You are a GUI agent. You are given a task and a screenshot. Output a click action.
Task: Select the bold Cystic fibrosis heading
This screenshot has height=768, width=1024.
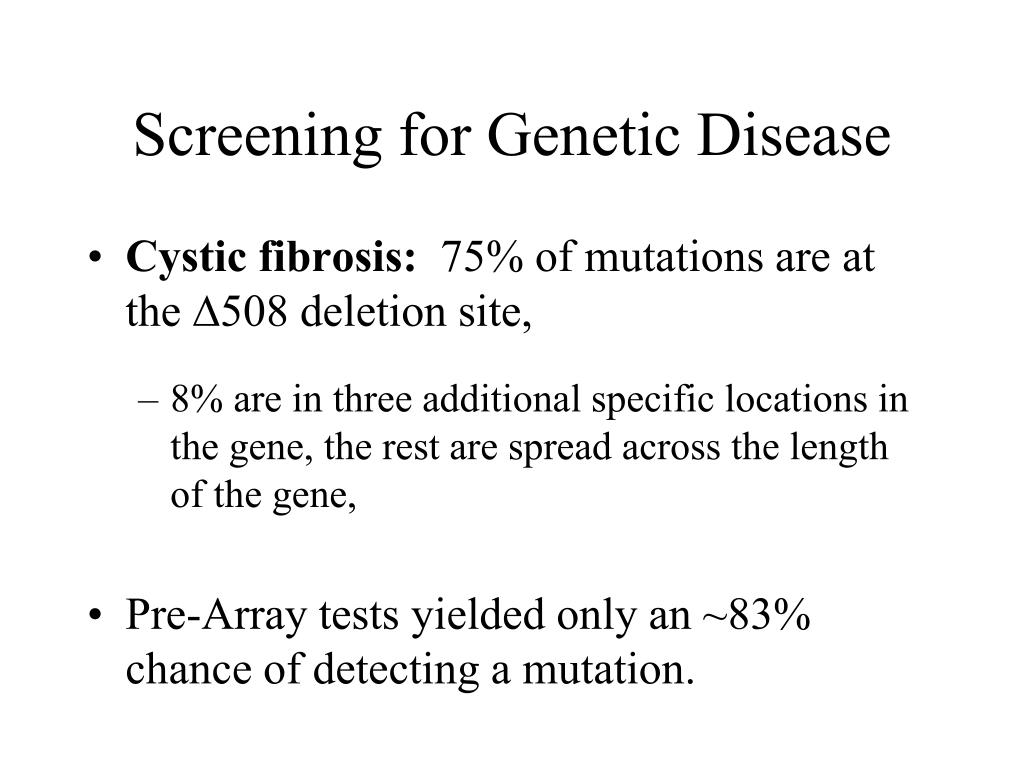pyautogui.click(x=271, y=259)
